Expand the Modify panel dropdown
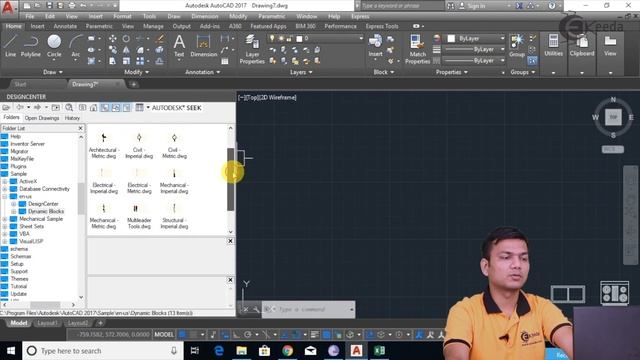640x360 pixels. pos(136,72)
